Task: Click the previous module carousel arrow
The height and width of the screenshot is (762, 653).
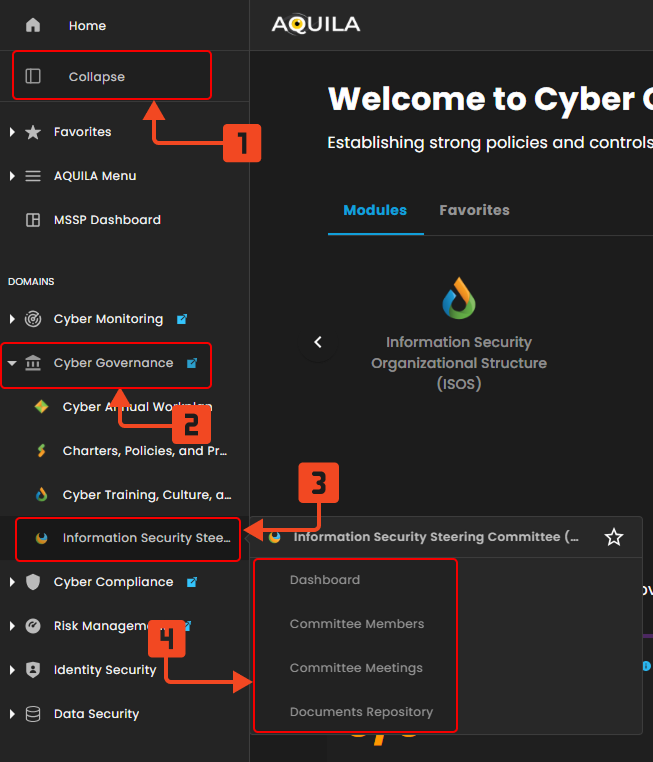Action: [x=318, y=342]
